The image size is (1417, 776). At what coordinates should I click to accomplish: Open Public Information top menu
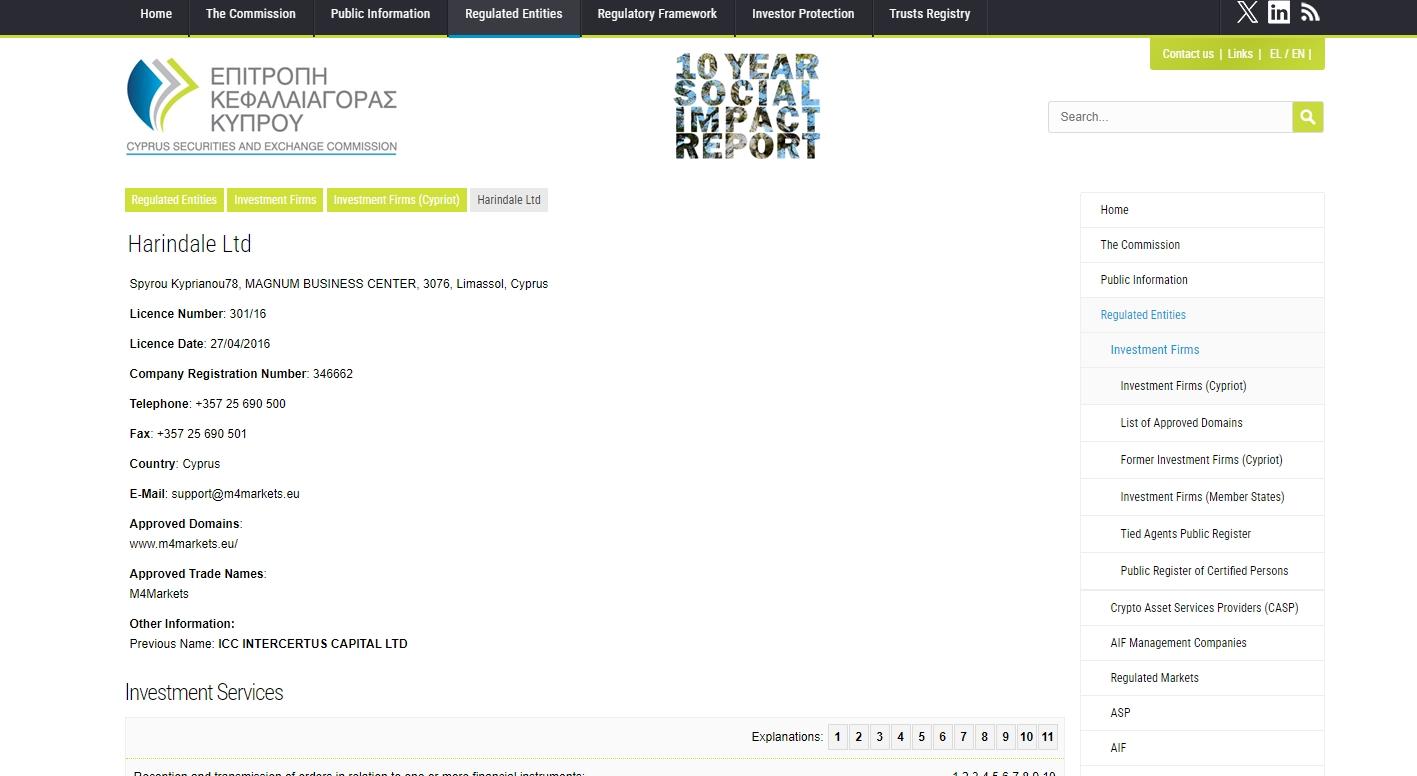point(380,14)
